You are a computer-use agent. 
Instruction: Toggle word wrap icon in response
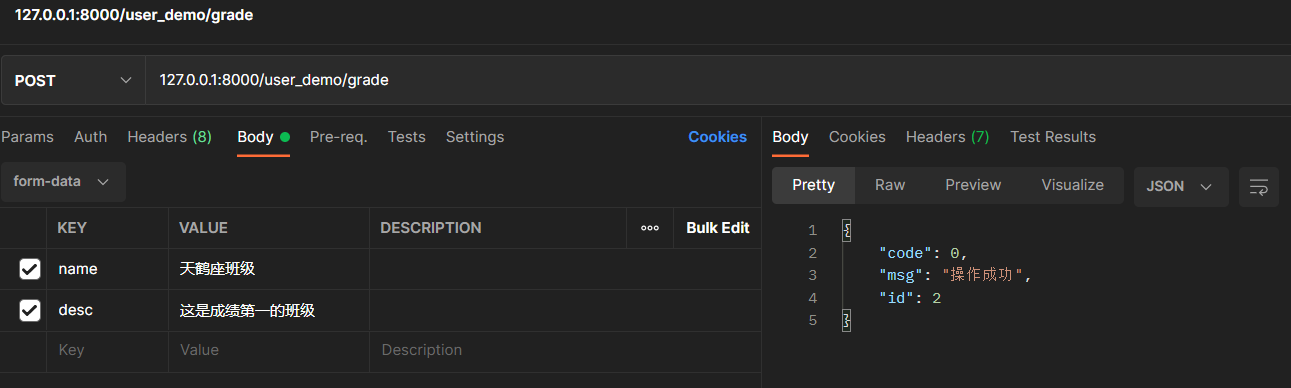1259,187
